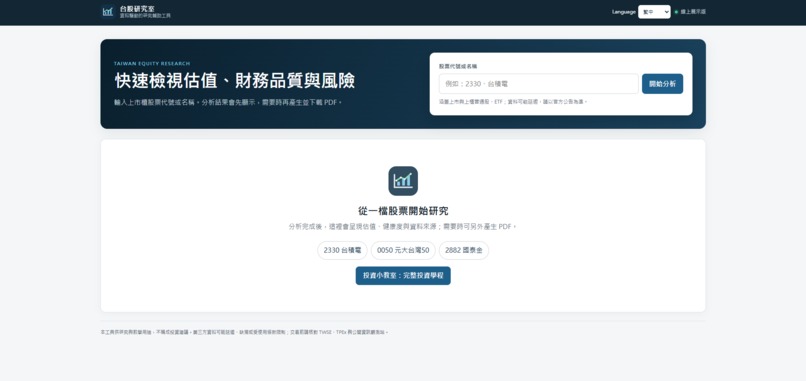Image resolution: width=806 pixels, height=381 pixels.
Task: Click the disclaimer text in the footer
Action: click(244, 332)
